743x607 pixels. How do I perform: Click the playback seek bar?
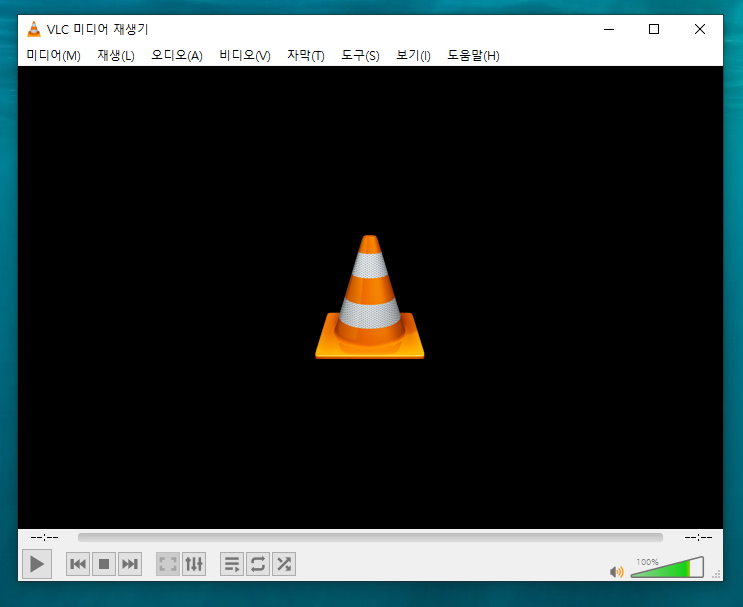point(370,537)
